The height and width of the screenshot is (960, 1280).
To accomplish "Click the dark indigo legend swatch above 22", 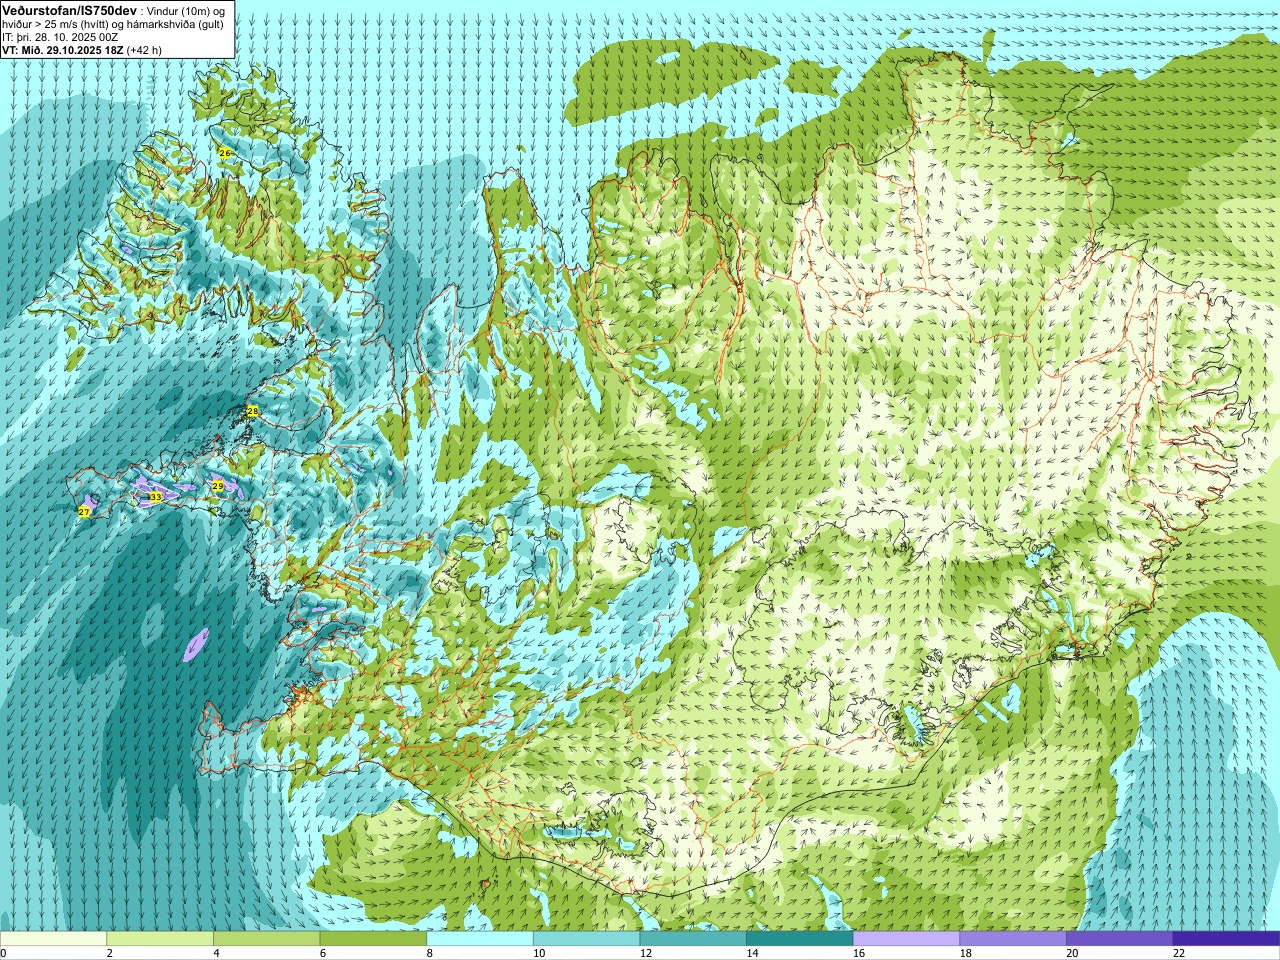I will tap(1226, 939).
